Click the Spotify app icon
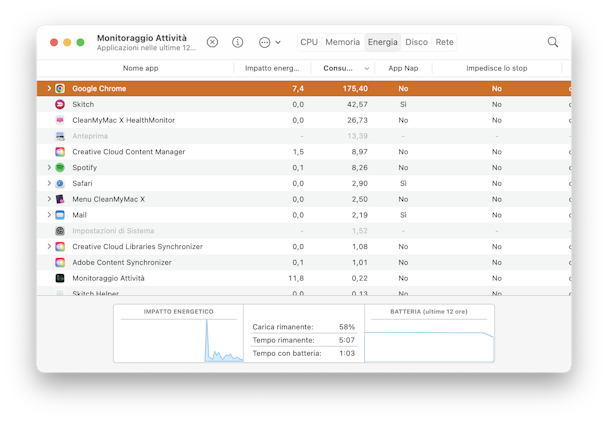608x421 pixels. (60, 167)
